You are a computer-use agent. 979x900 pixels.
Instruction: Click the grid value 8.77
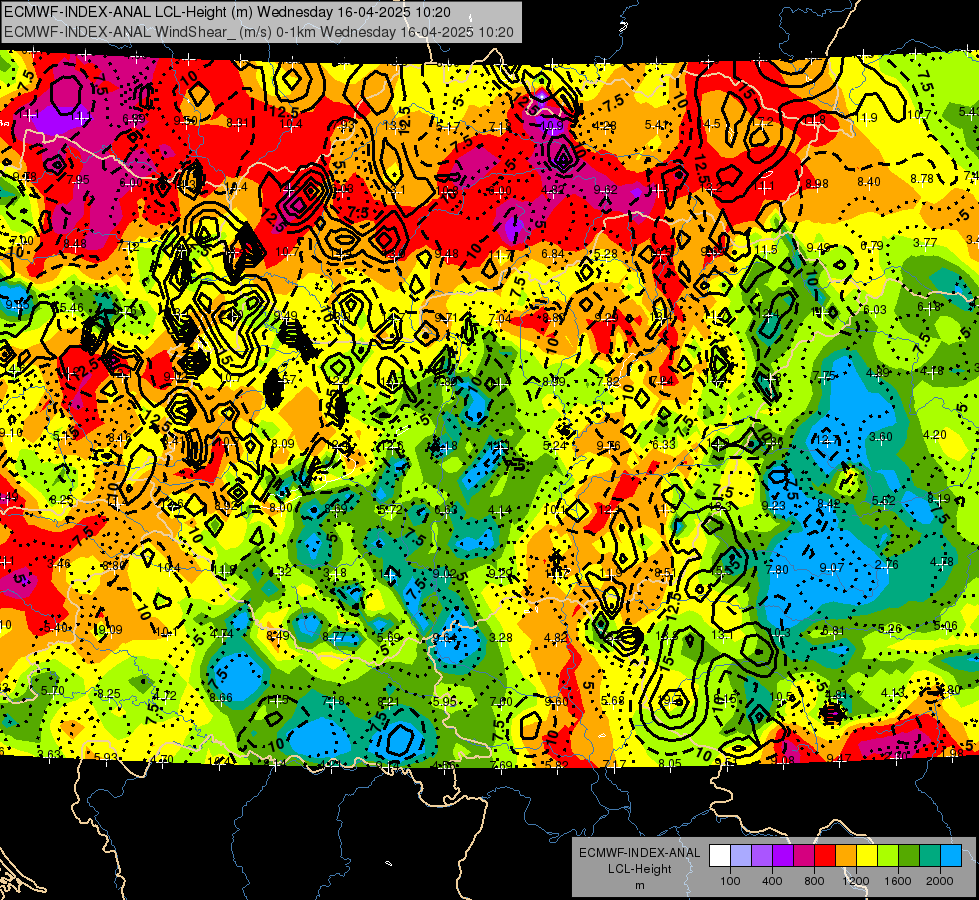click(334, 637)
